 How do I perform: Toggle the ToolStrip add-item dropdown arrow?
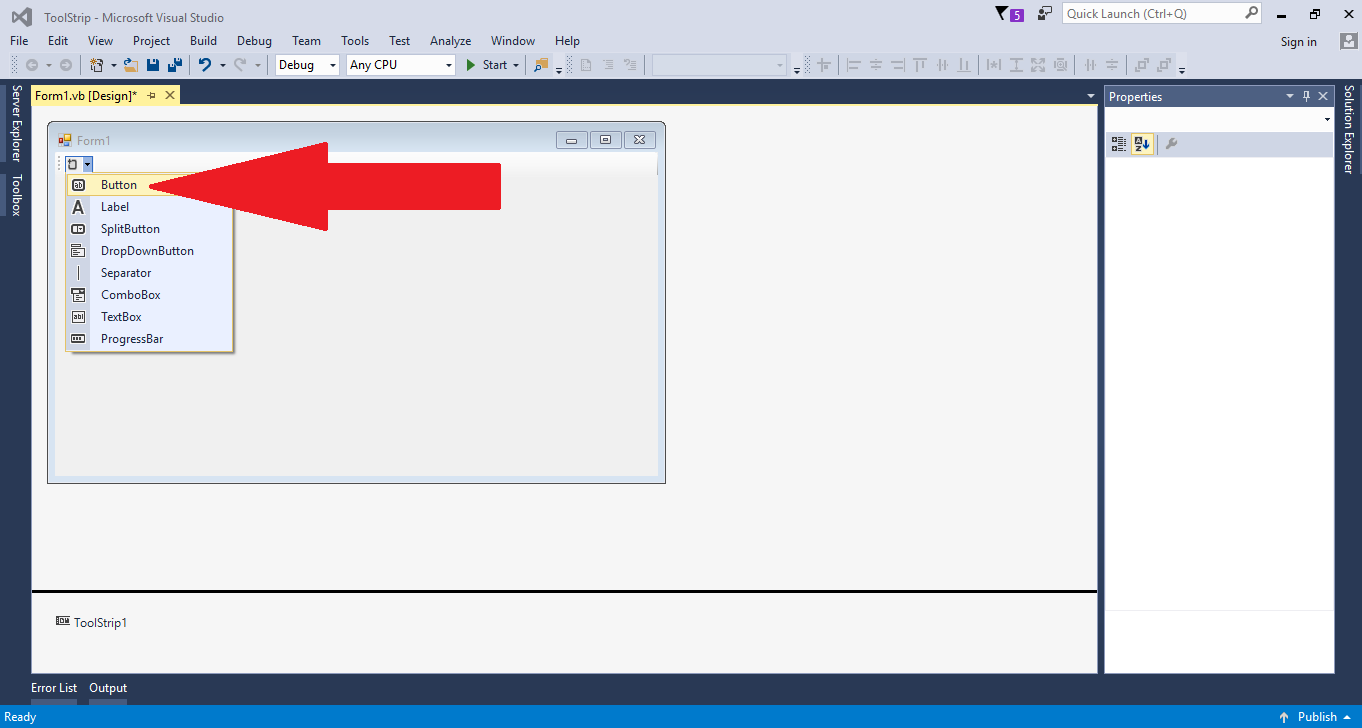point(88,164)
